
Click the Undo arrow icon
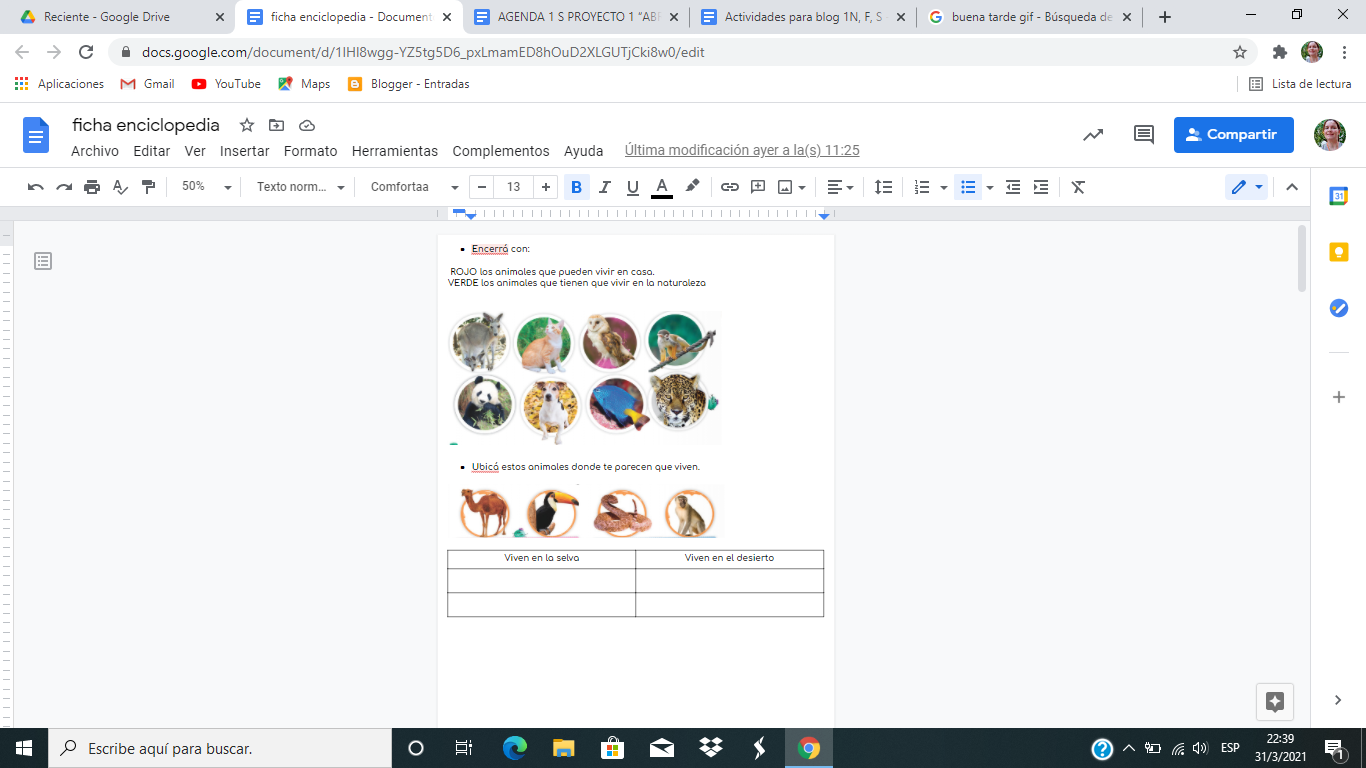(x=36, y=187)
